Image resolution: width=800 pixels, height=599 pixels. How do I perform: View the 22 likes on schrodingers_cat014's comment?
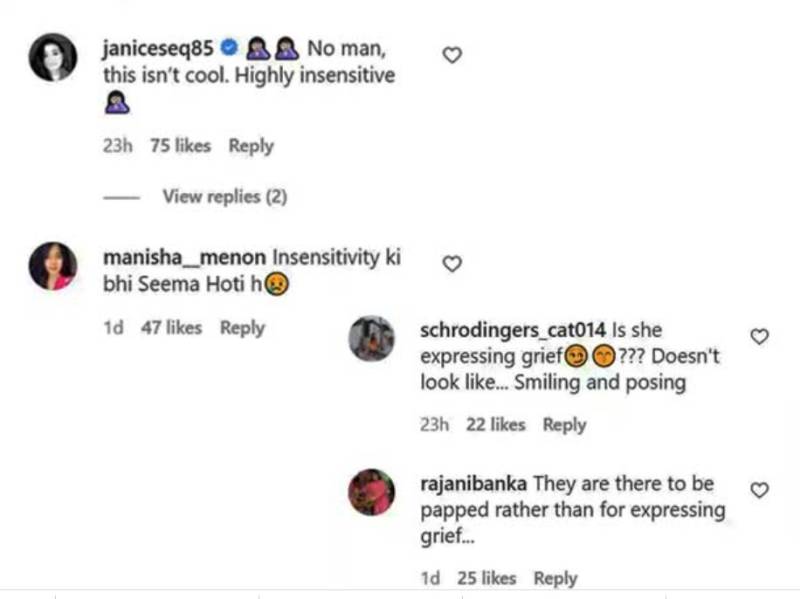pyautogui.click(x=495, y=425)
